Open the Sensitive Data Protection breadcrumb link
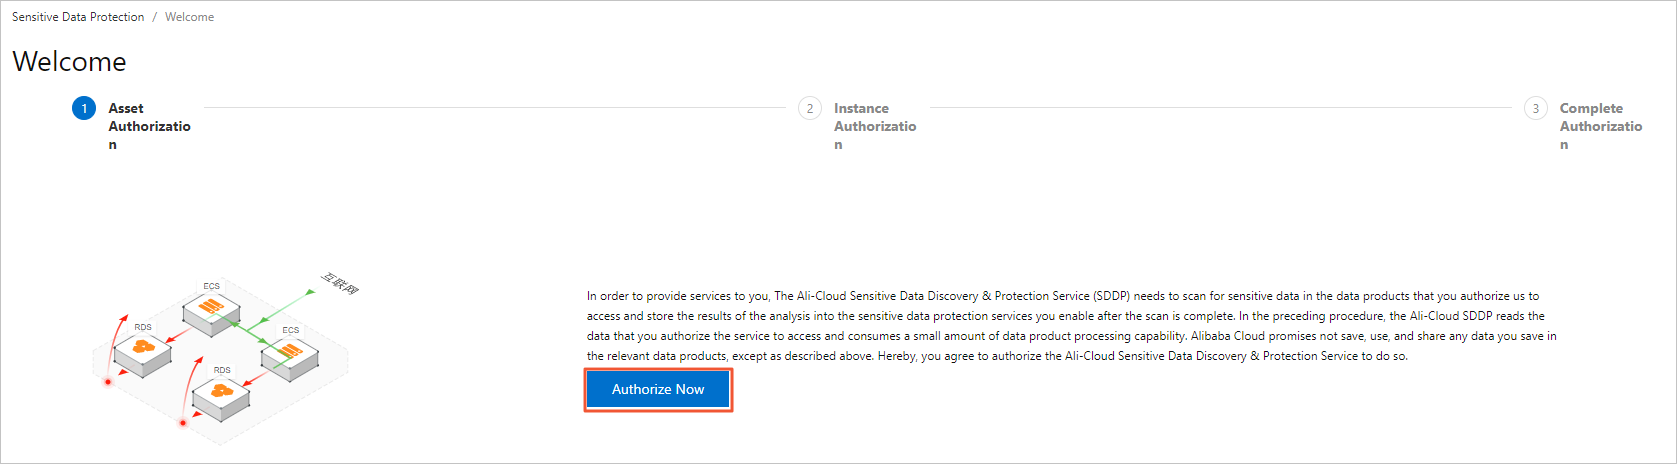Viewport: 1677px width, 464px height. coord(78,17)
